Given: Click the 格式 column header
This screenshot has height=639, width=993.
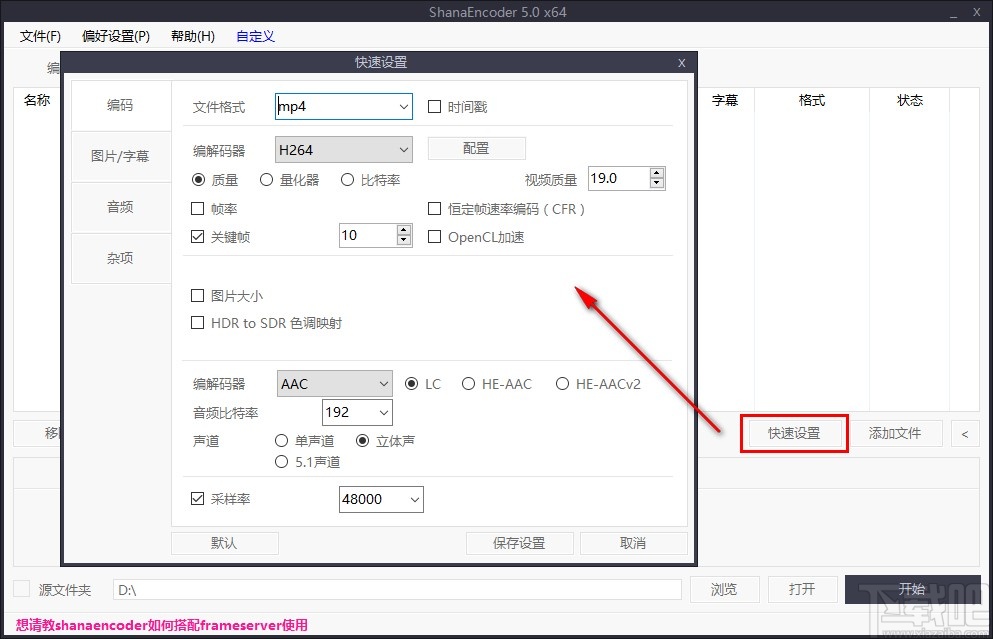Looking at the screenshot, I should [x=812, y=100].
